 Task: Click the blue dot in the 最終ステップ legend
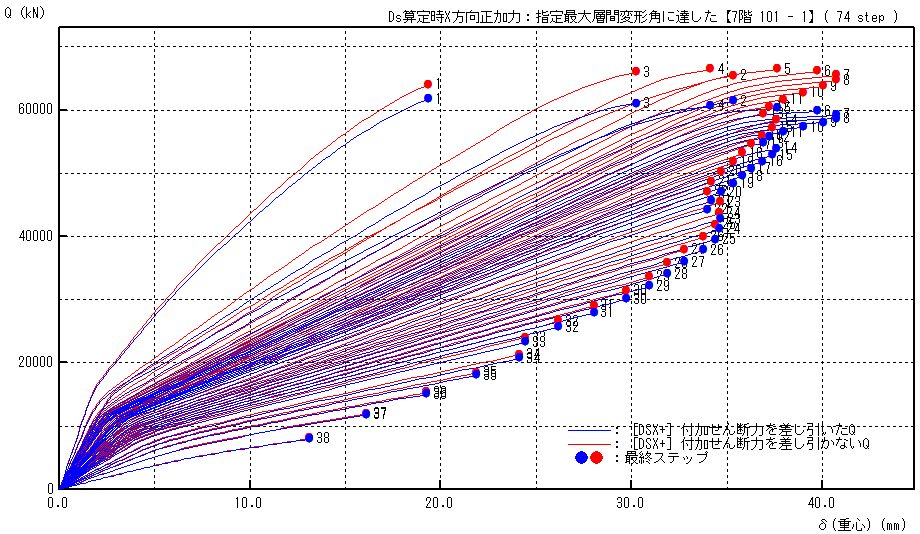point(581,458)
